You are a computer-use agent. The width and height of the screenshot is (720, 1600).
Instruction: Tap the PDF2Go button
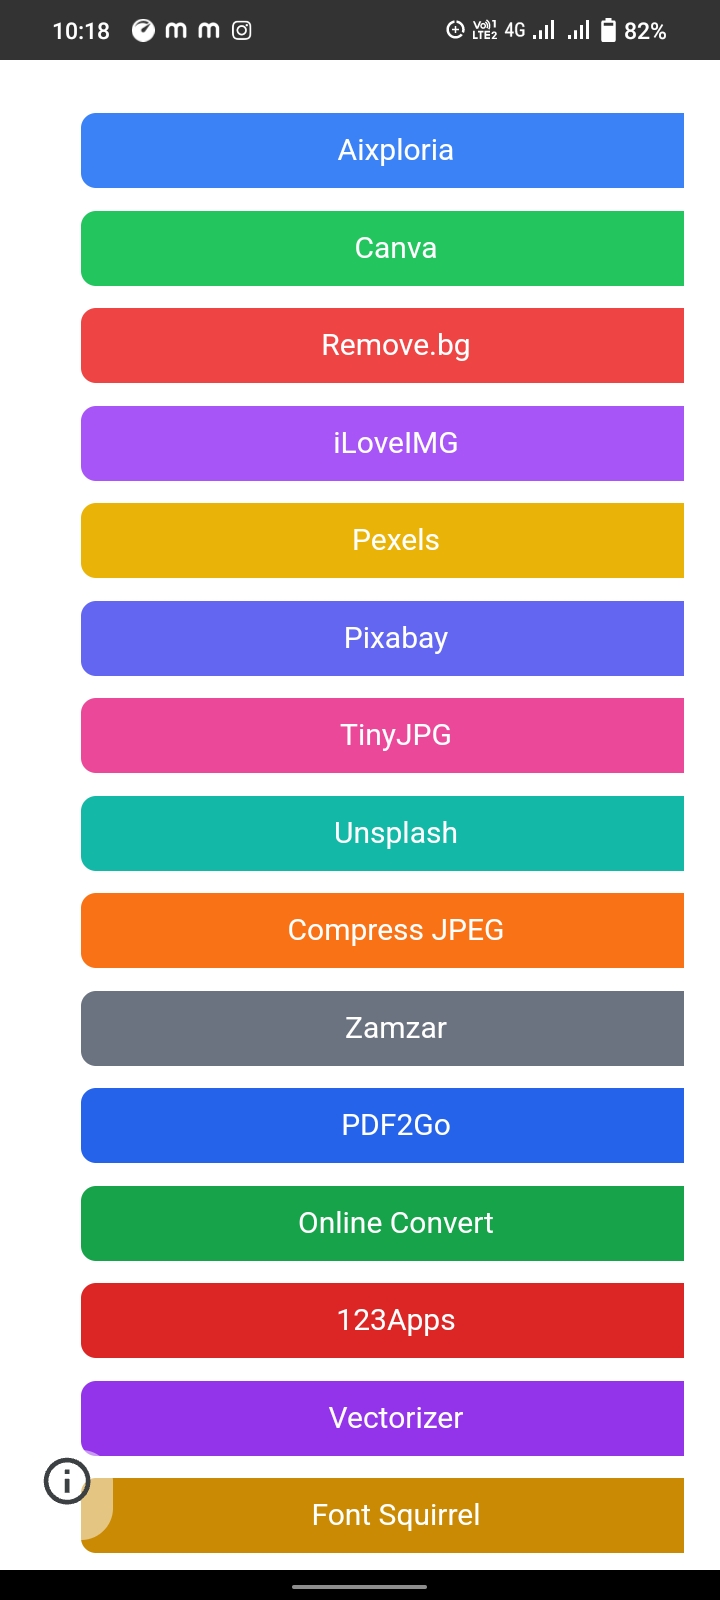pos(395,1125)
